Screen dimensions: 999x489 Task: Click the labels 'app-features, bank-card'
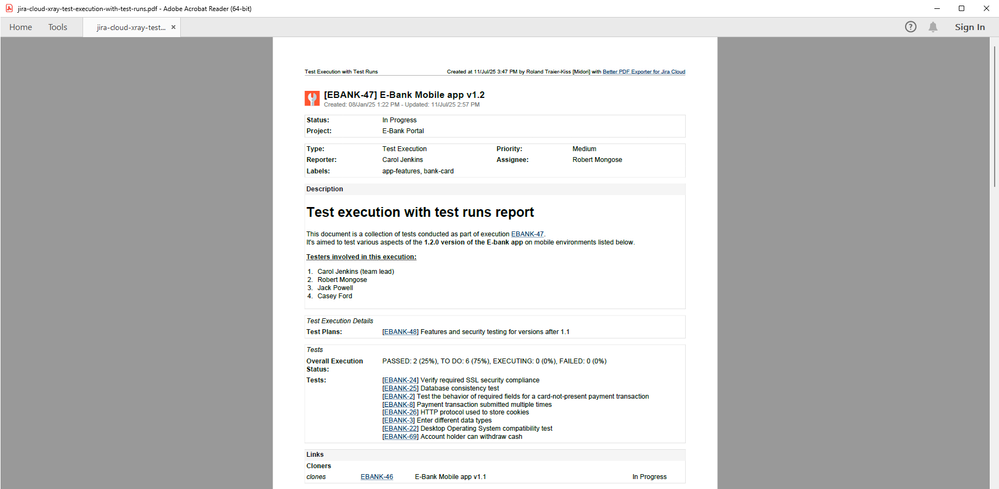click(418, 171)
